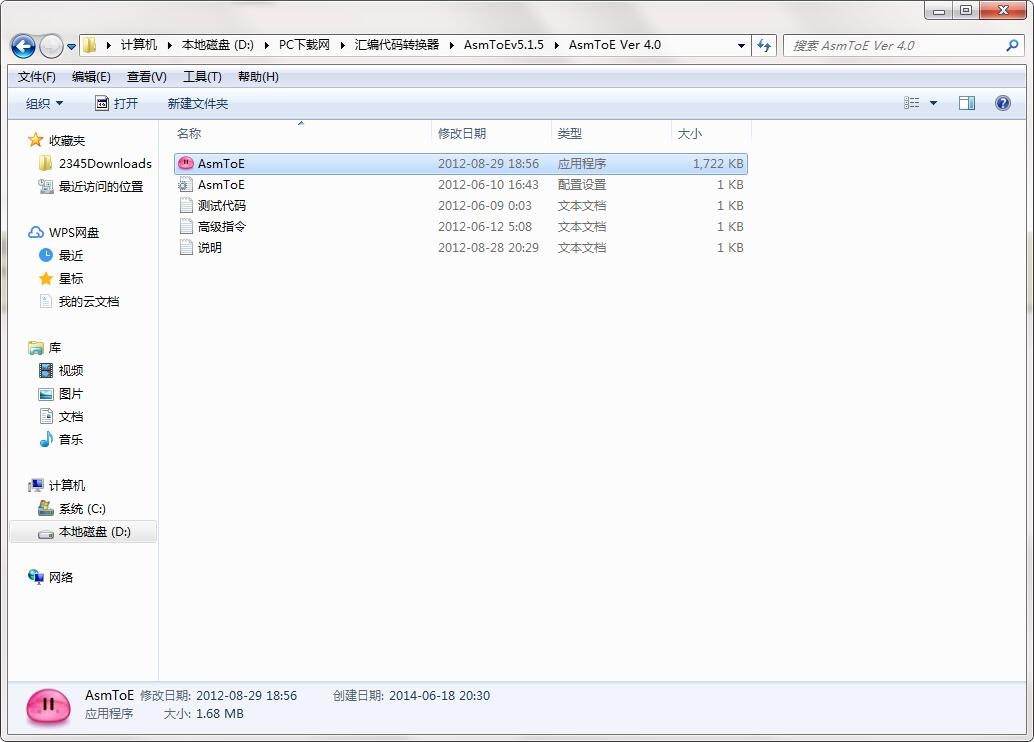
Task: Select the pink AsmToE application file
Action: pos(460,164)
